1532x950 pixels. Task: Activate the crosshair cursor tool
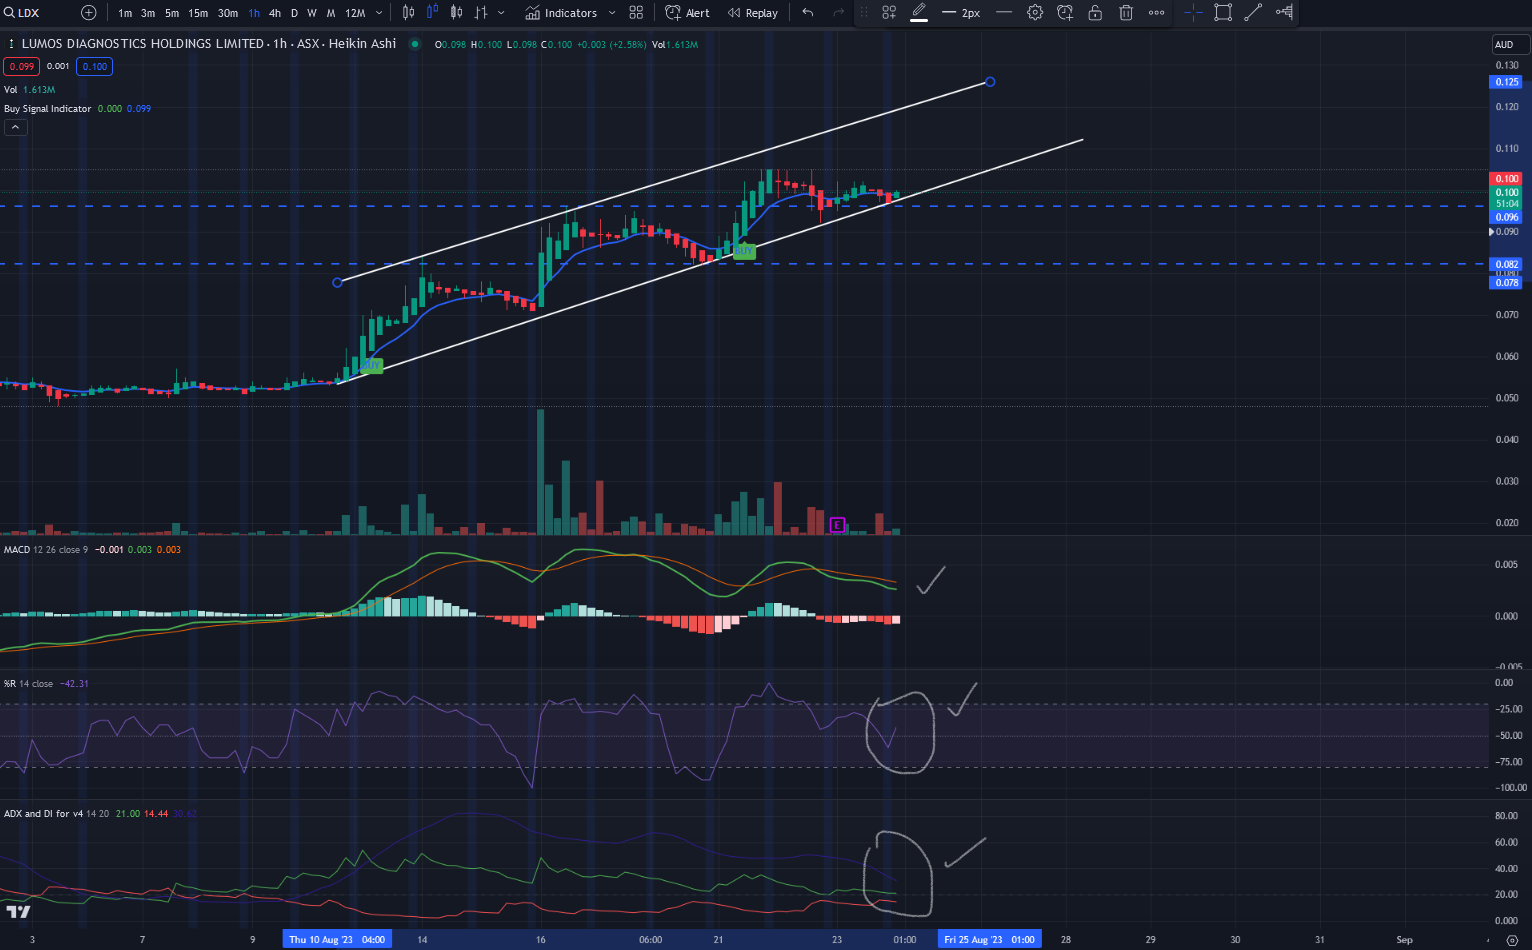1193,13
